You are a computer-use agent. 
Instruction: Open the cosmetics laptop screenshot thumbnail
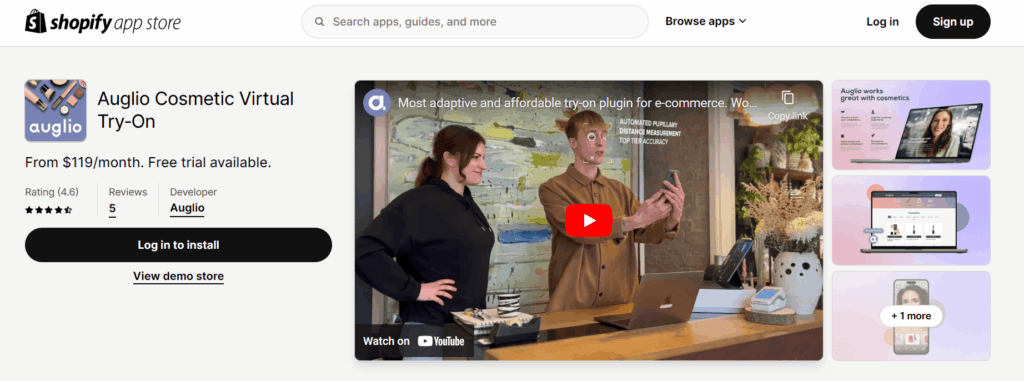[x=911, y=125]
